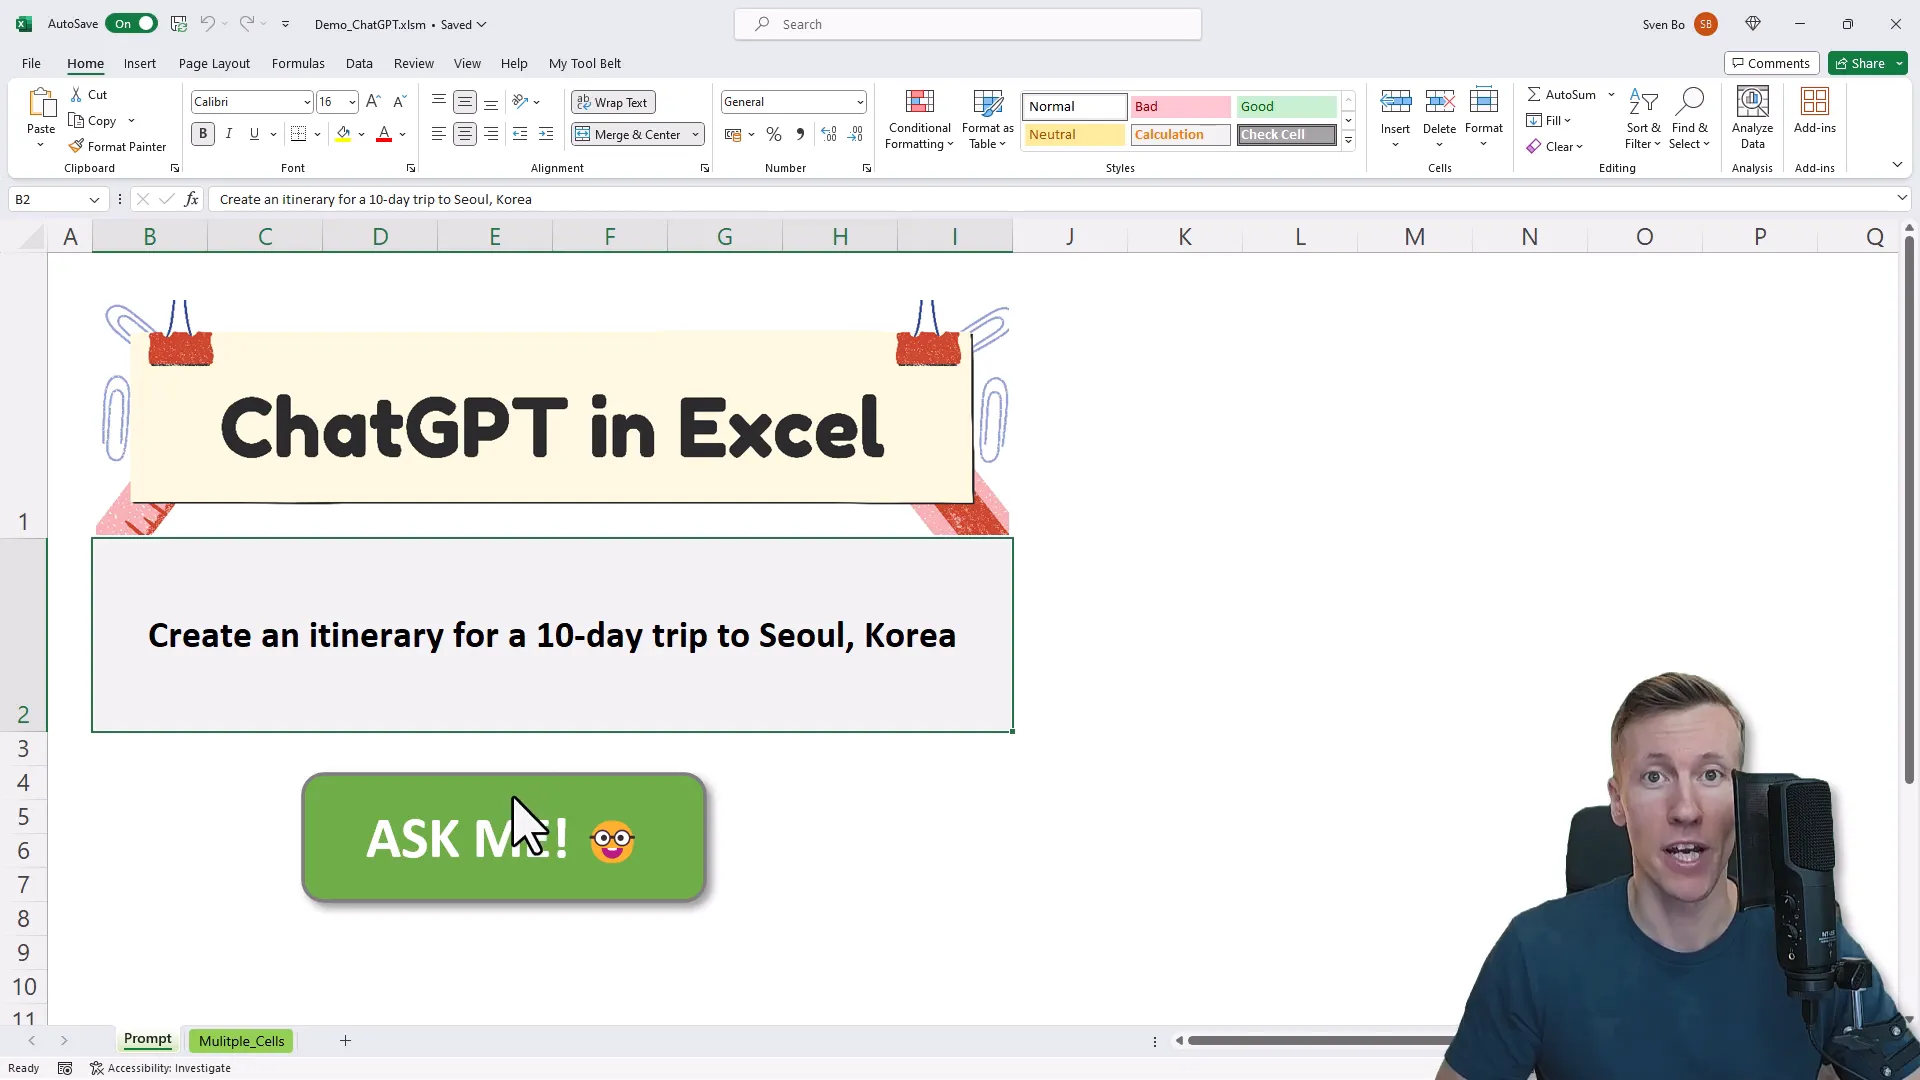Image resolution: width=1920 pixels, height=1080 pixels.
Task: Open the Font Color picker
Action: pos(401,133)
